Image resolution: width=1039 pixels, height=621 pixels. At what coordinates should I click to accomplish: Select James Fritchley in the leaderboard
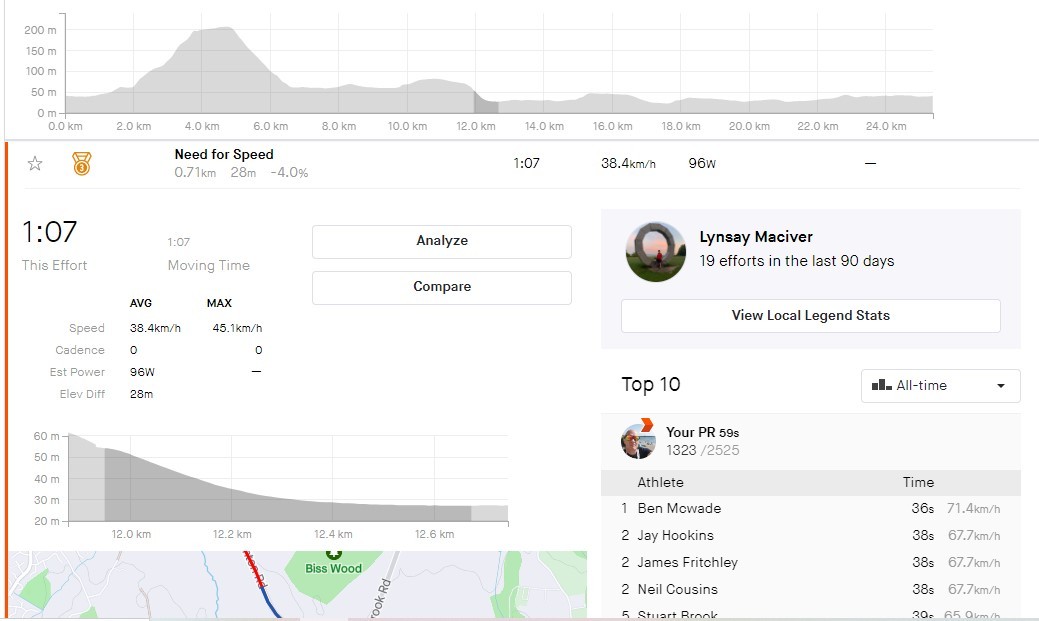[687, 562]
